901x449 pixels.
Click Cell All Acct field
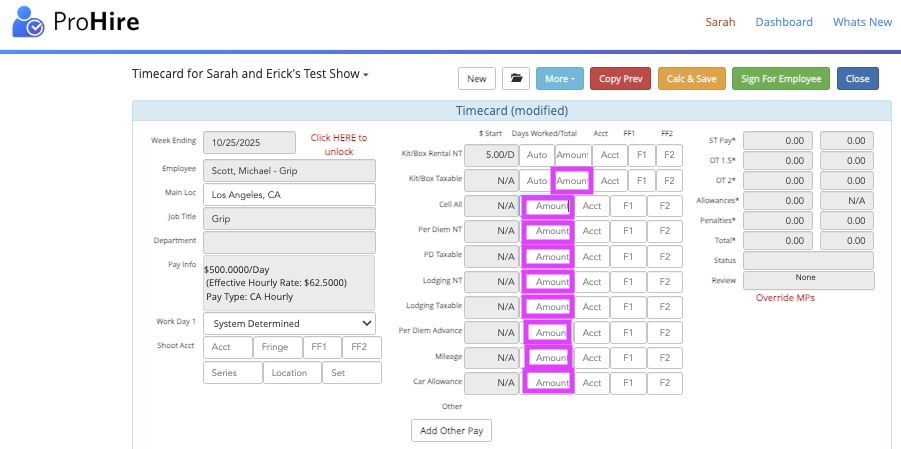592,206
